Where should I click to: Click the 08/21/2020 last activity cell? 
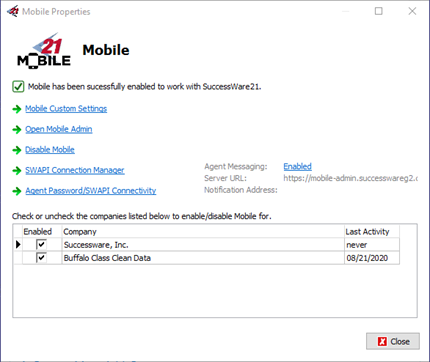click(372, 258)
